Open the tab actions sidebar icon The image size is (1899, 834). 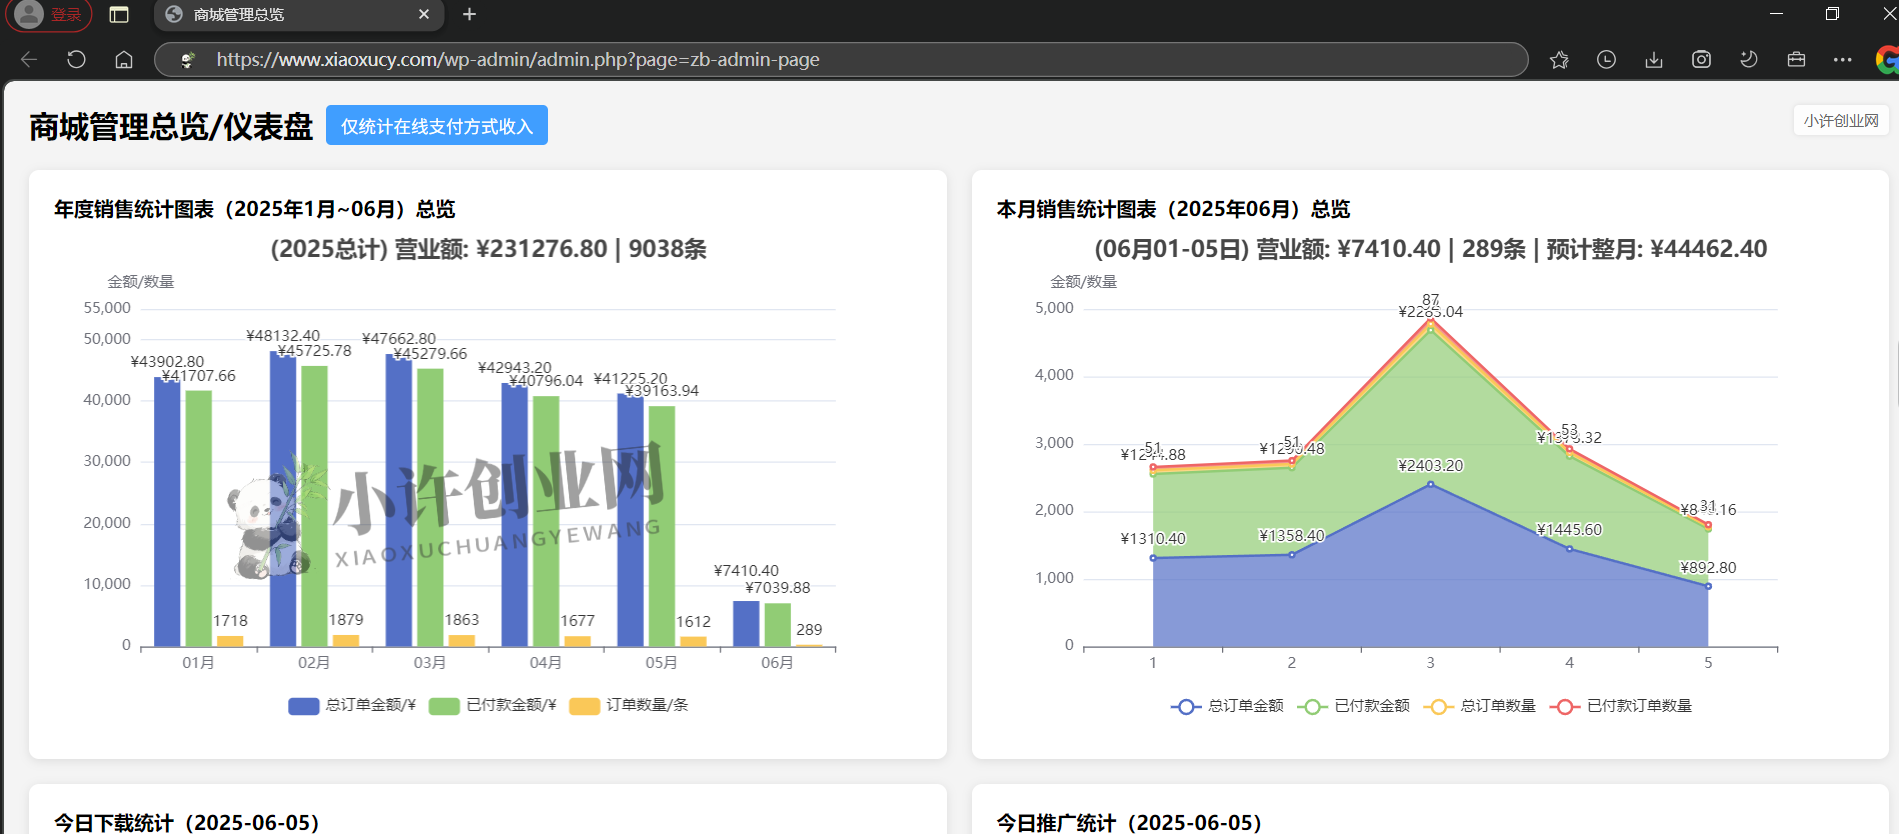click(119, 14)
